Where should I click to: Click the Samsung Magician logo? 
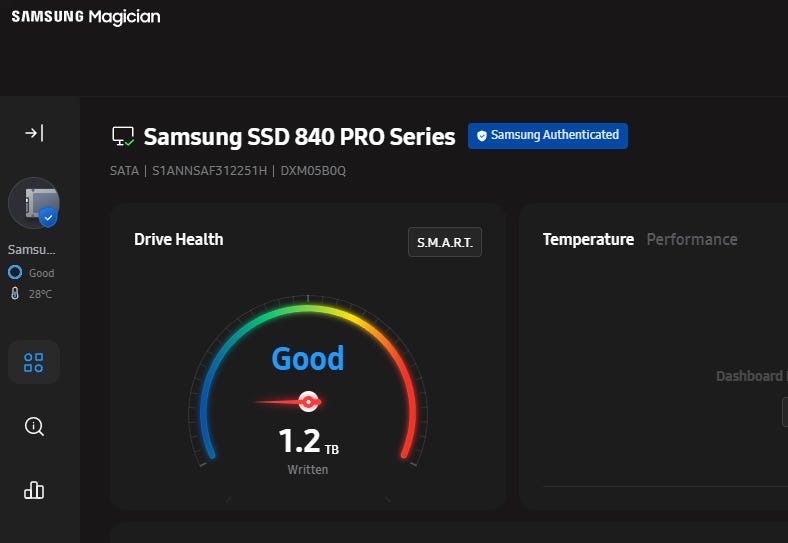pyautogui.click(x=86, y=17)
